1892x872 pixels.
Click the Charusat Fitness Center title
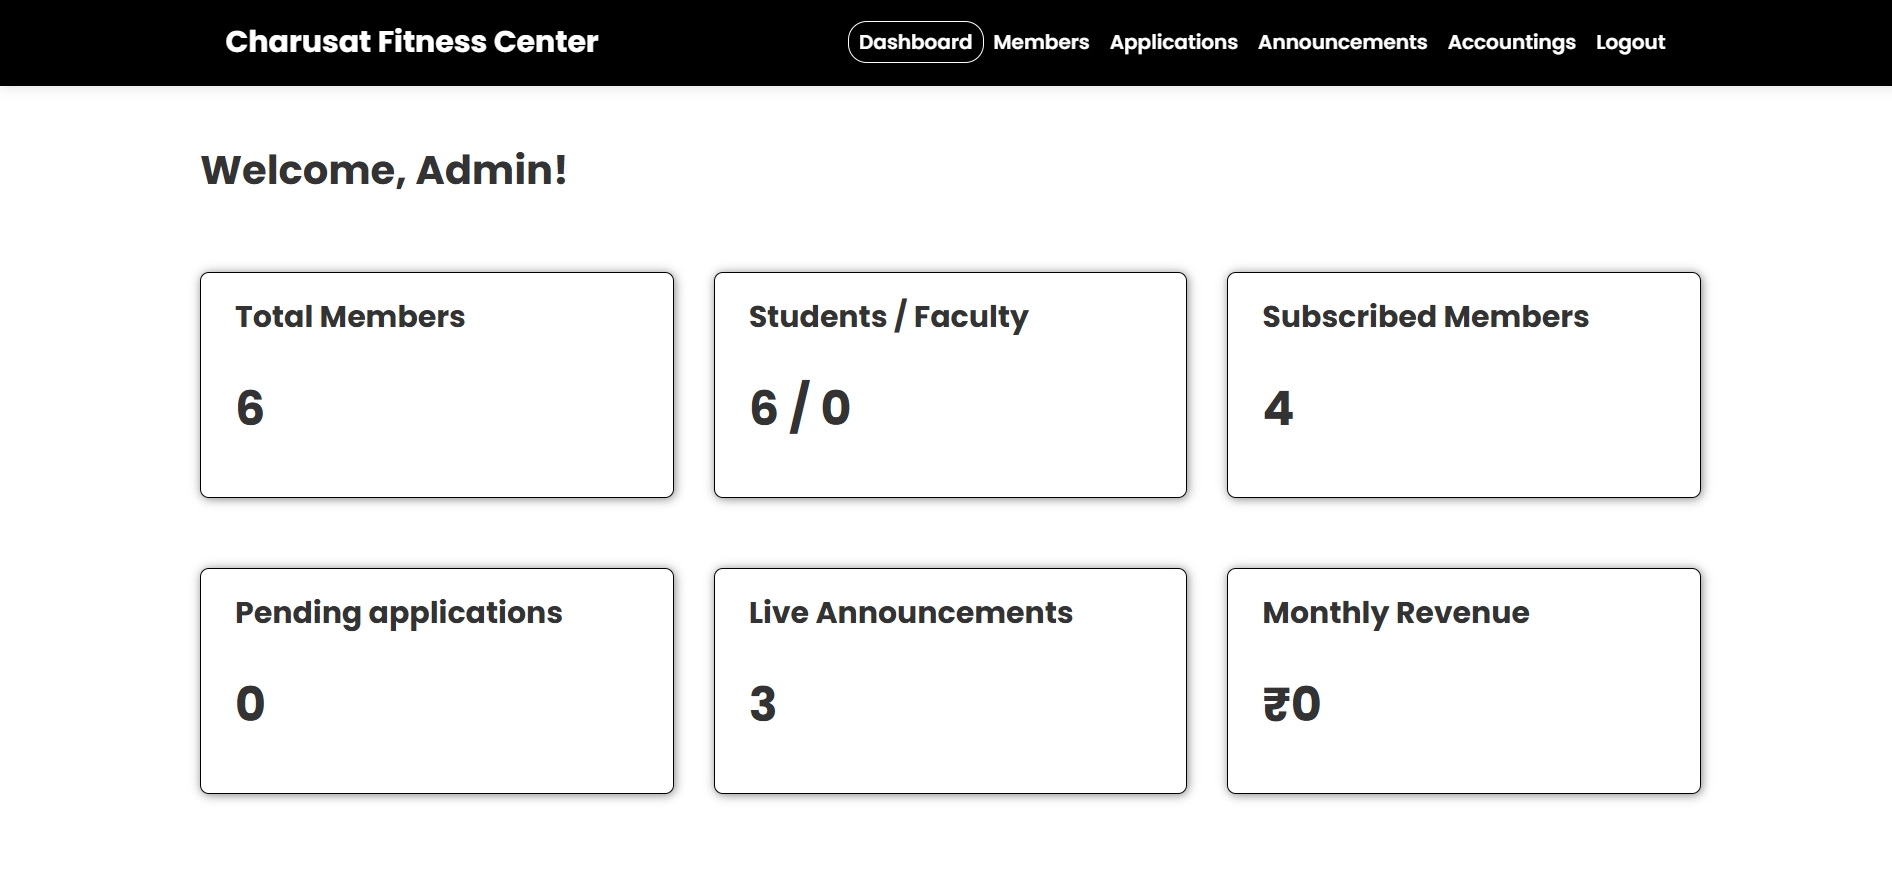point(411,42)
